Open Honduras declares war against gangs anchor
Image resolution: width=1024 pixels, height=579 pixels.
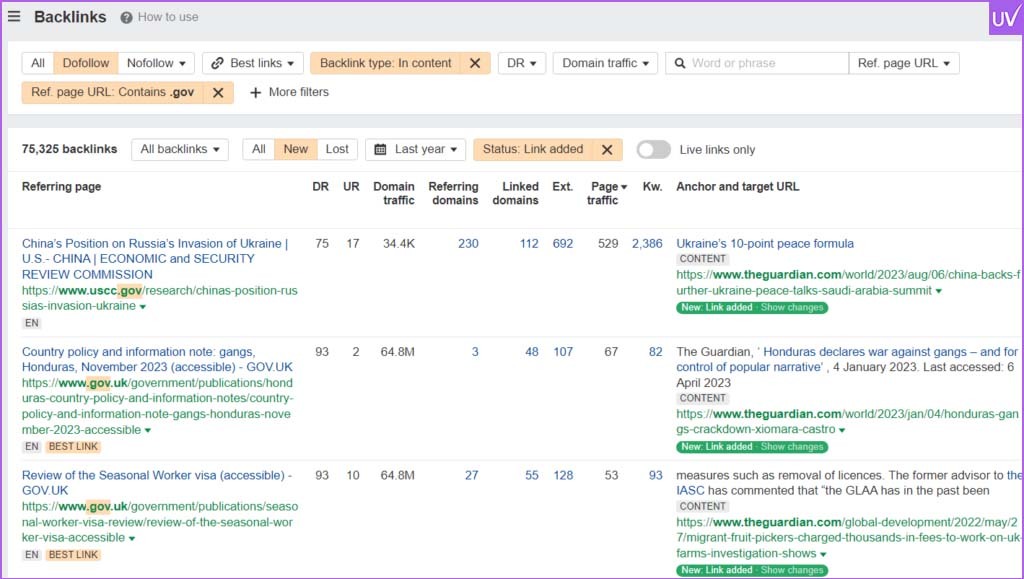coord(848,360)
